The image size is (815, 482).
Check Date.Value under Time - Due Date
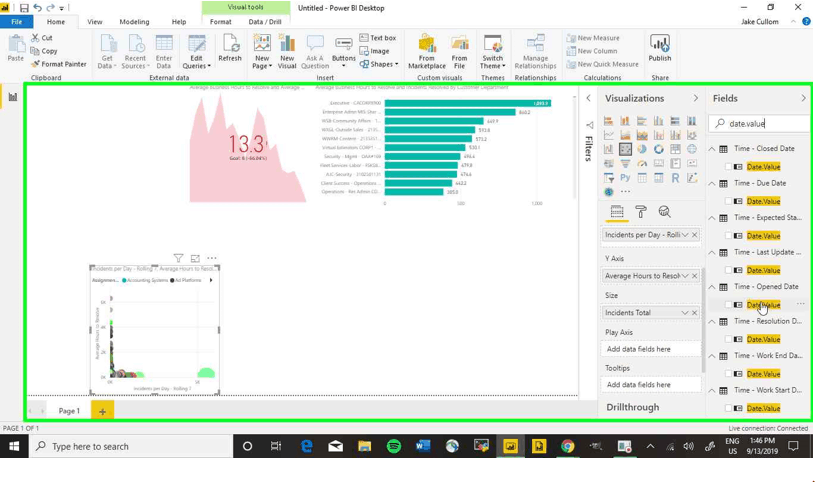728,201
